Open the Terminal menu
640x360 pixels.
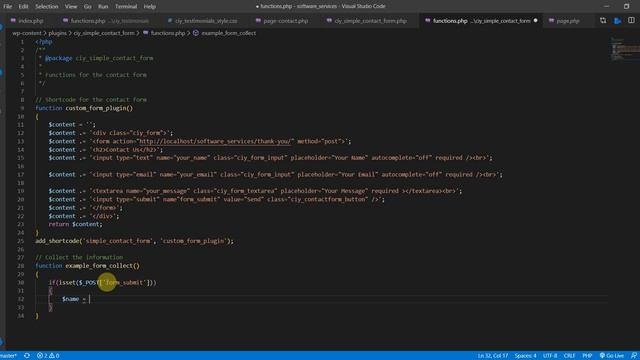pos(126,7)
